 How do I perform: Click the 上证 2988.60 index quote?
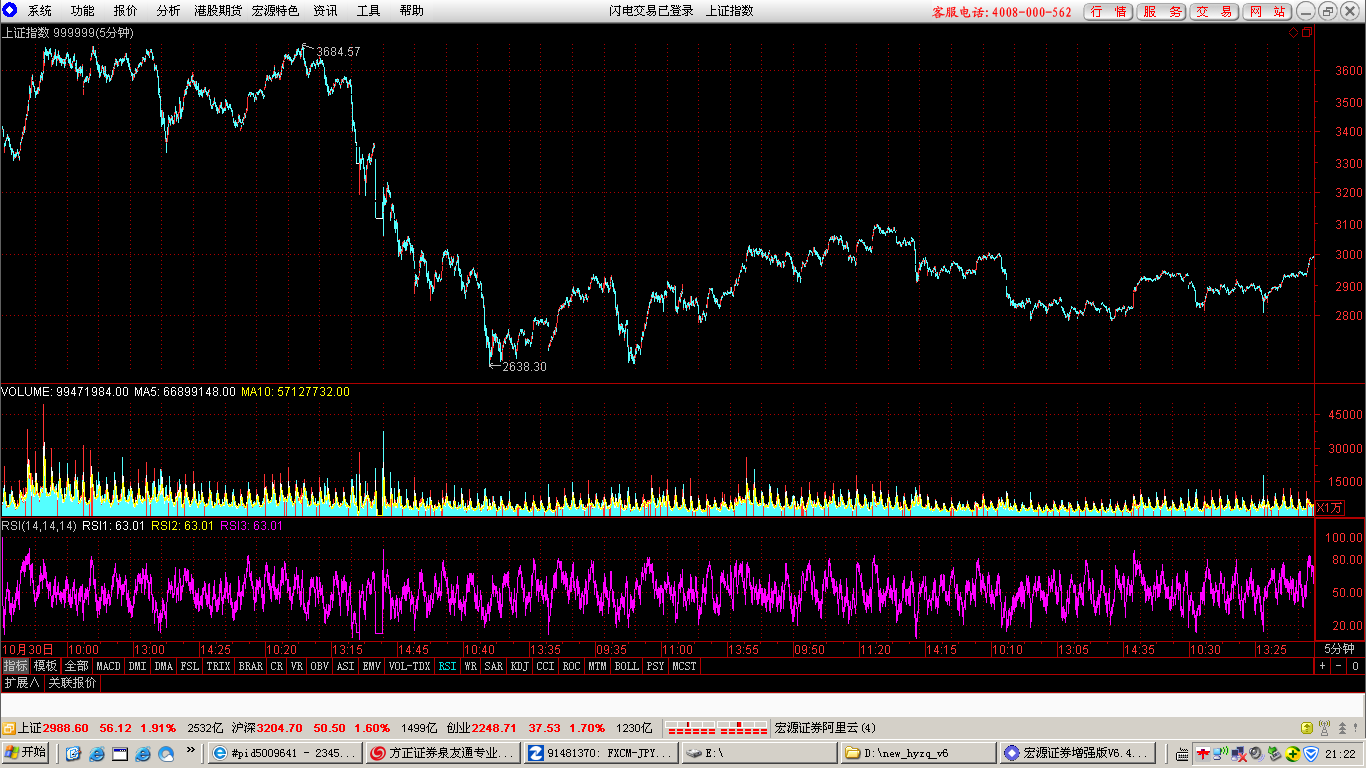point(53,728)
